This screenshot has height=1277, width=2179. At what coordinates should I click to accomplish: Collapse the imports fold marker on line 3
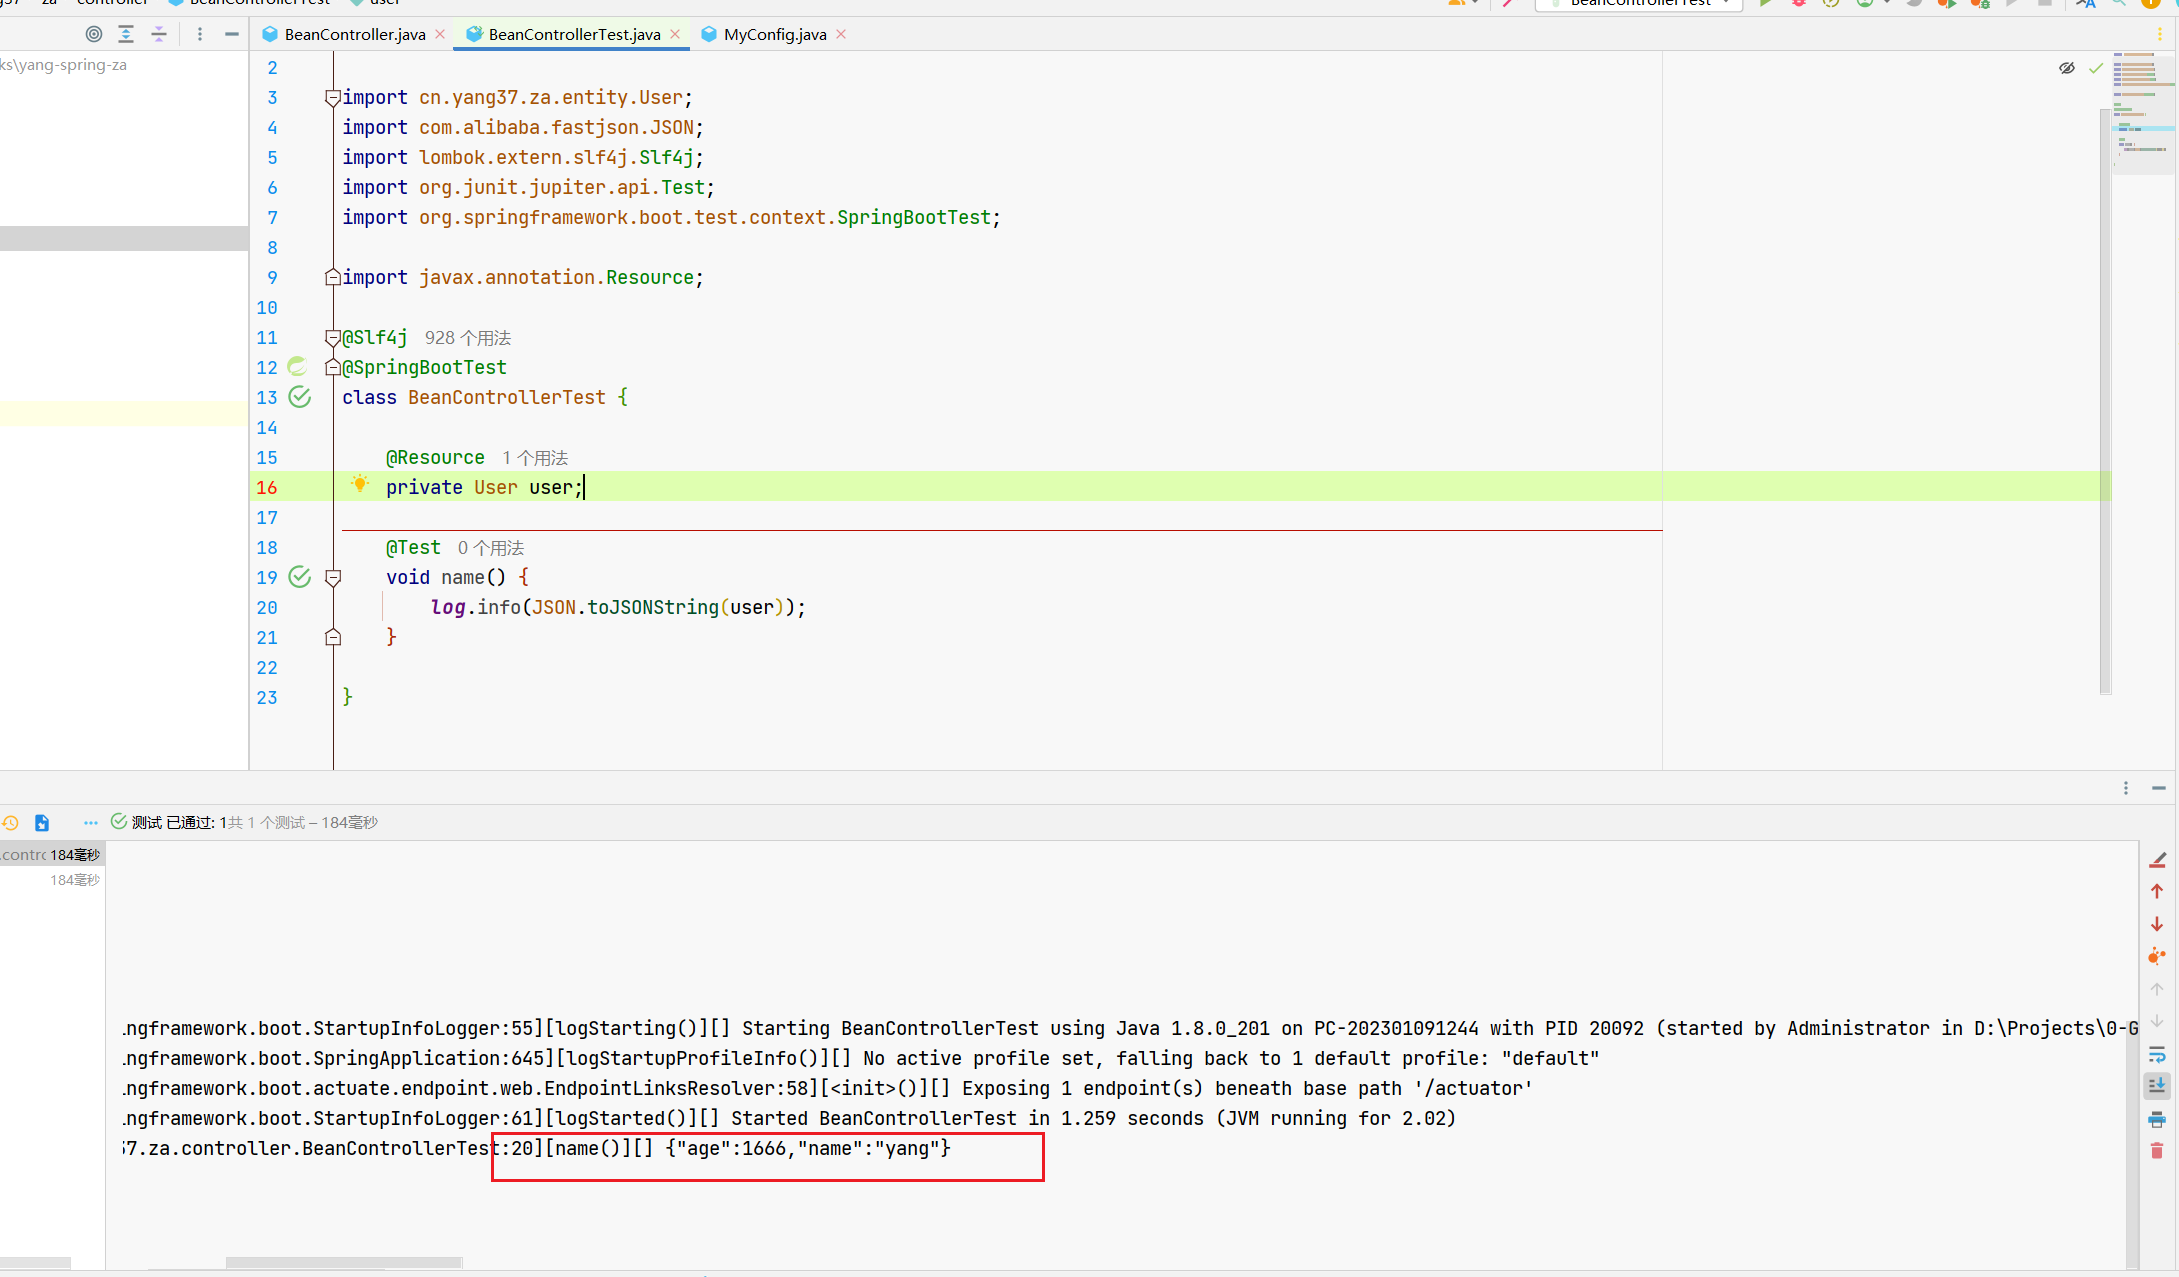(333, 98)
